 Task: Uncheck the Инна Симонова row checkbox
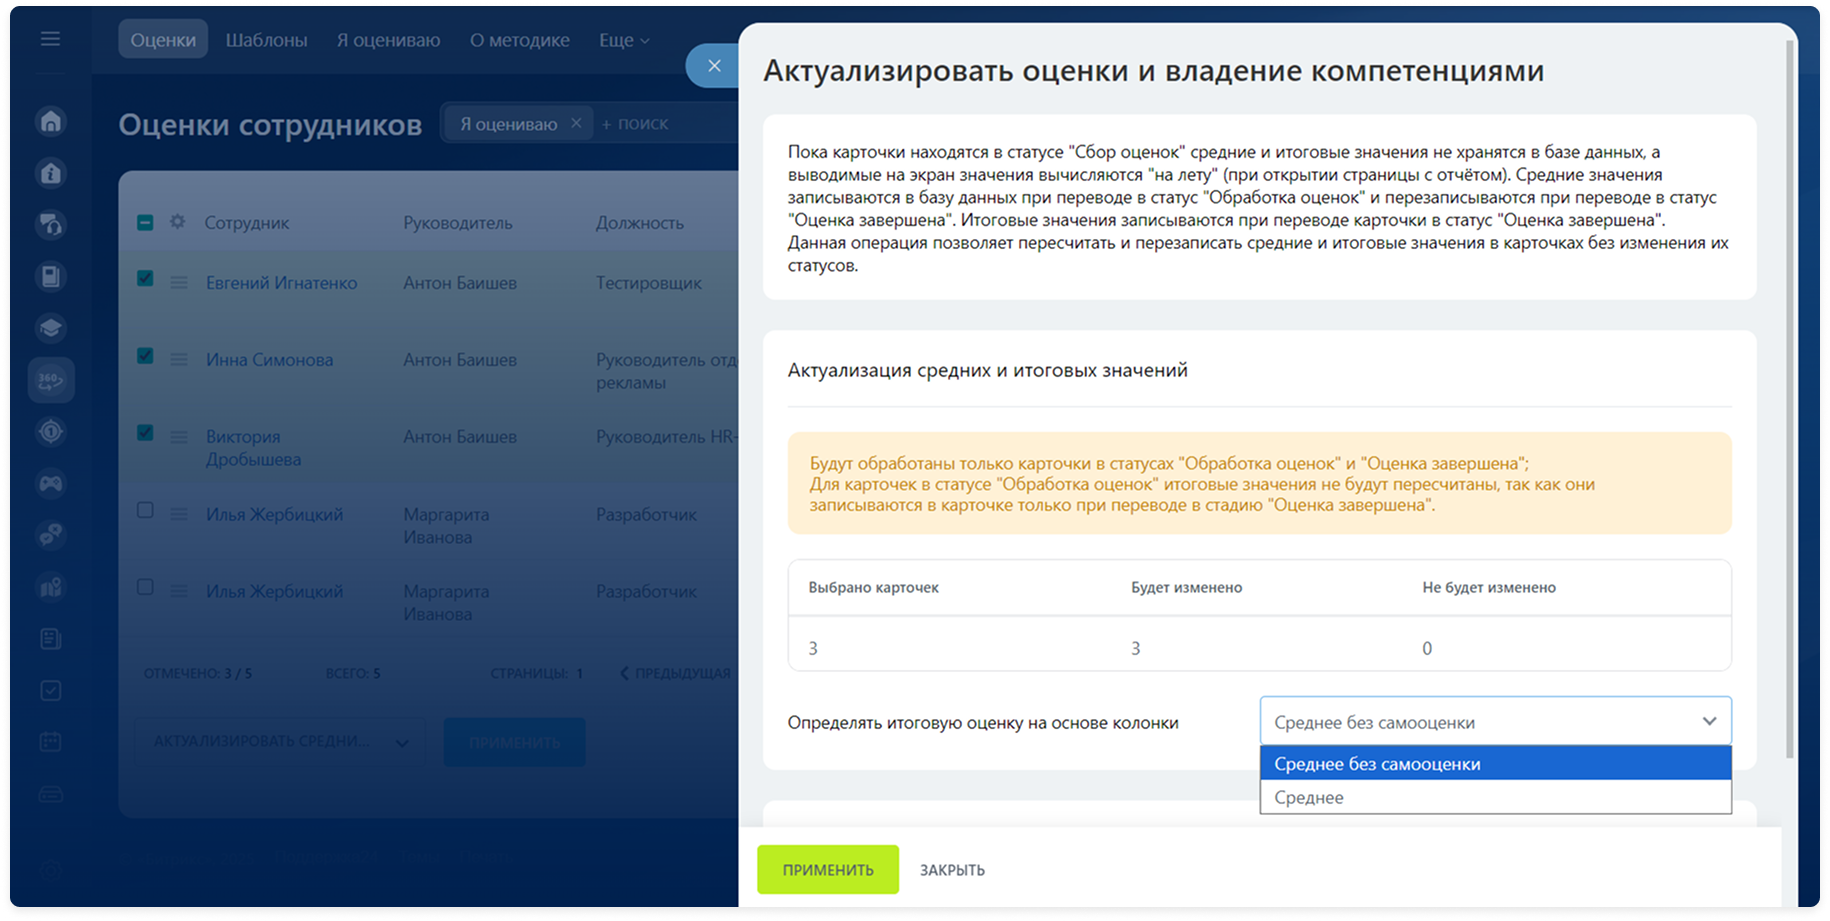[x=145, y=356]
